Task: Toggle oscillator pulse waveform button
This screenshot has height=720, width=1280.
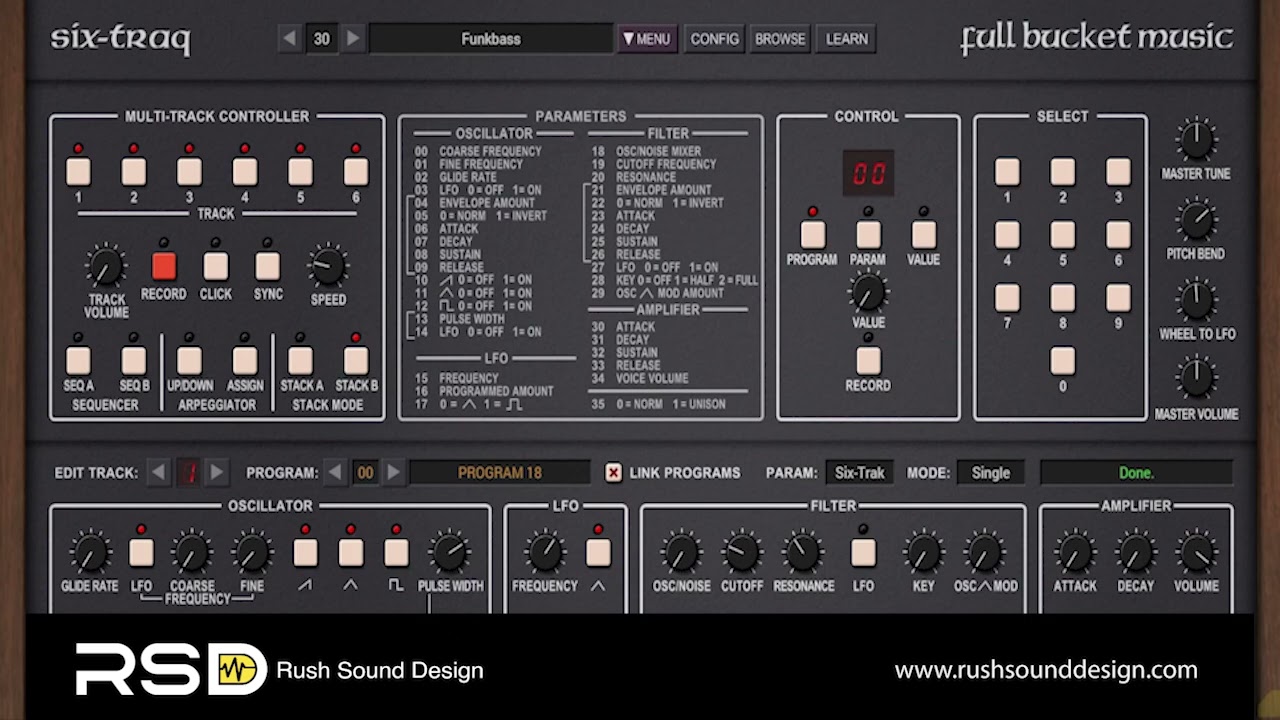Action: point(396,553)
